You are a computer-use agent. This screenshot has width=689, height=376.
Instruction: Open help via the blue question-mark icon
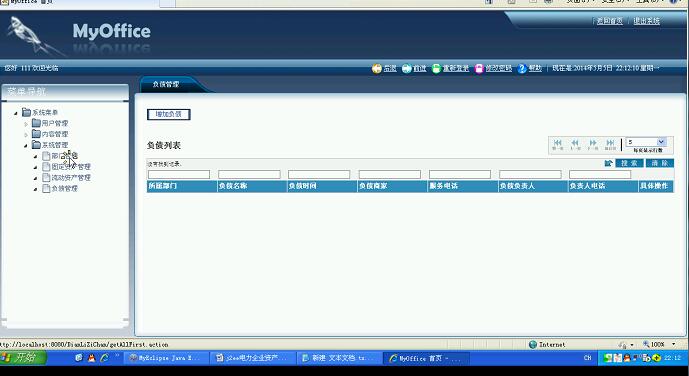[522, 68]
